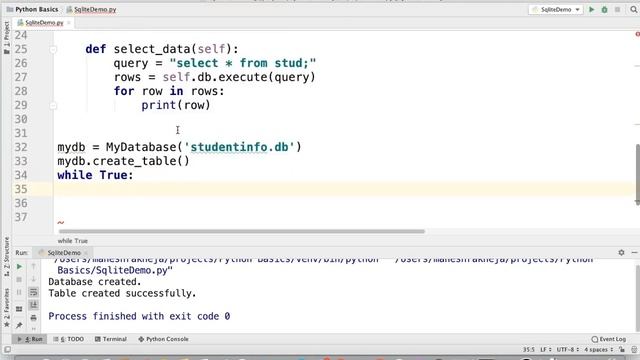640x360 pixels.
Task: Select the SqliteDemo.py editor tab
Action: coord(44,23)
